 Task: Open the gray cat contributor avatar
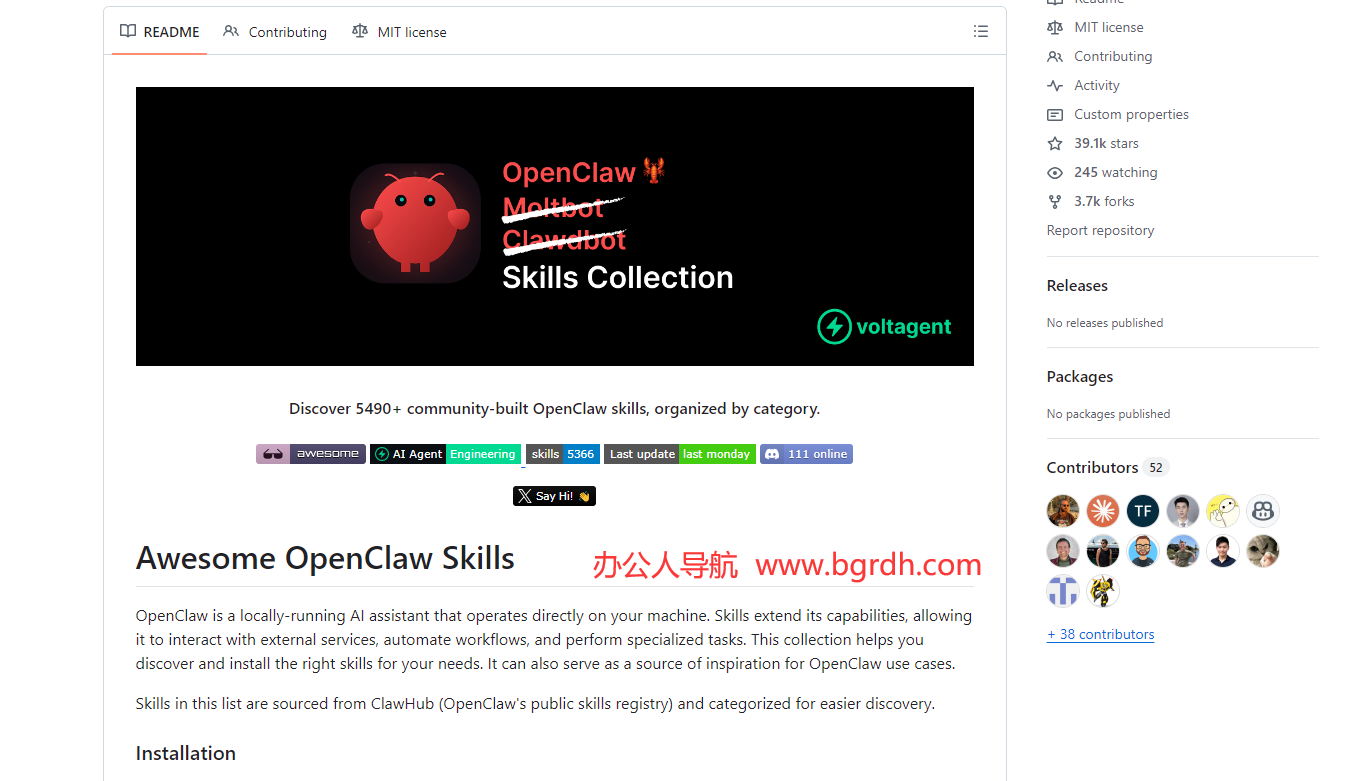(x=1263, y=551)
